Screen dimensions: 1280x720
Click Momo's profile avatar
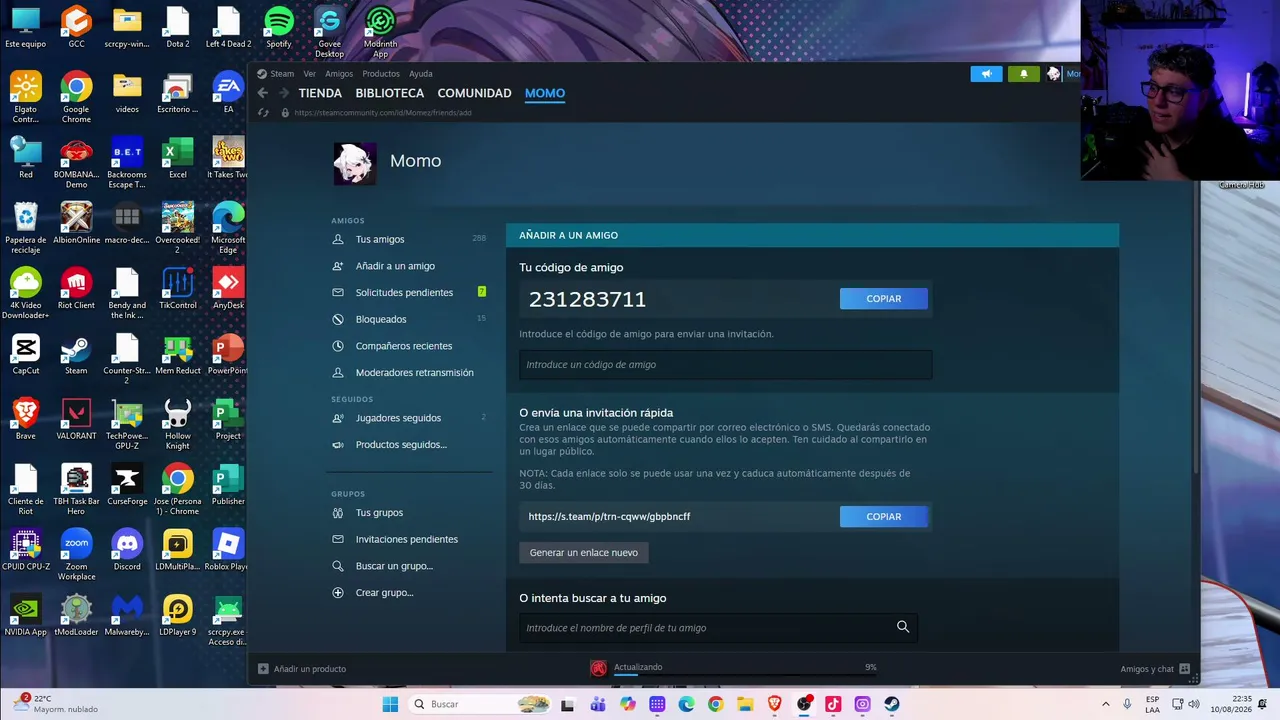[x=355, y=163]
